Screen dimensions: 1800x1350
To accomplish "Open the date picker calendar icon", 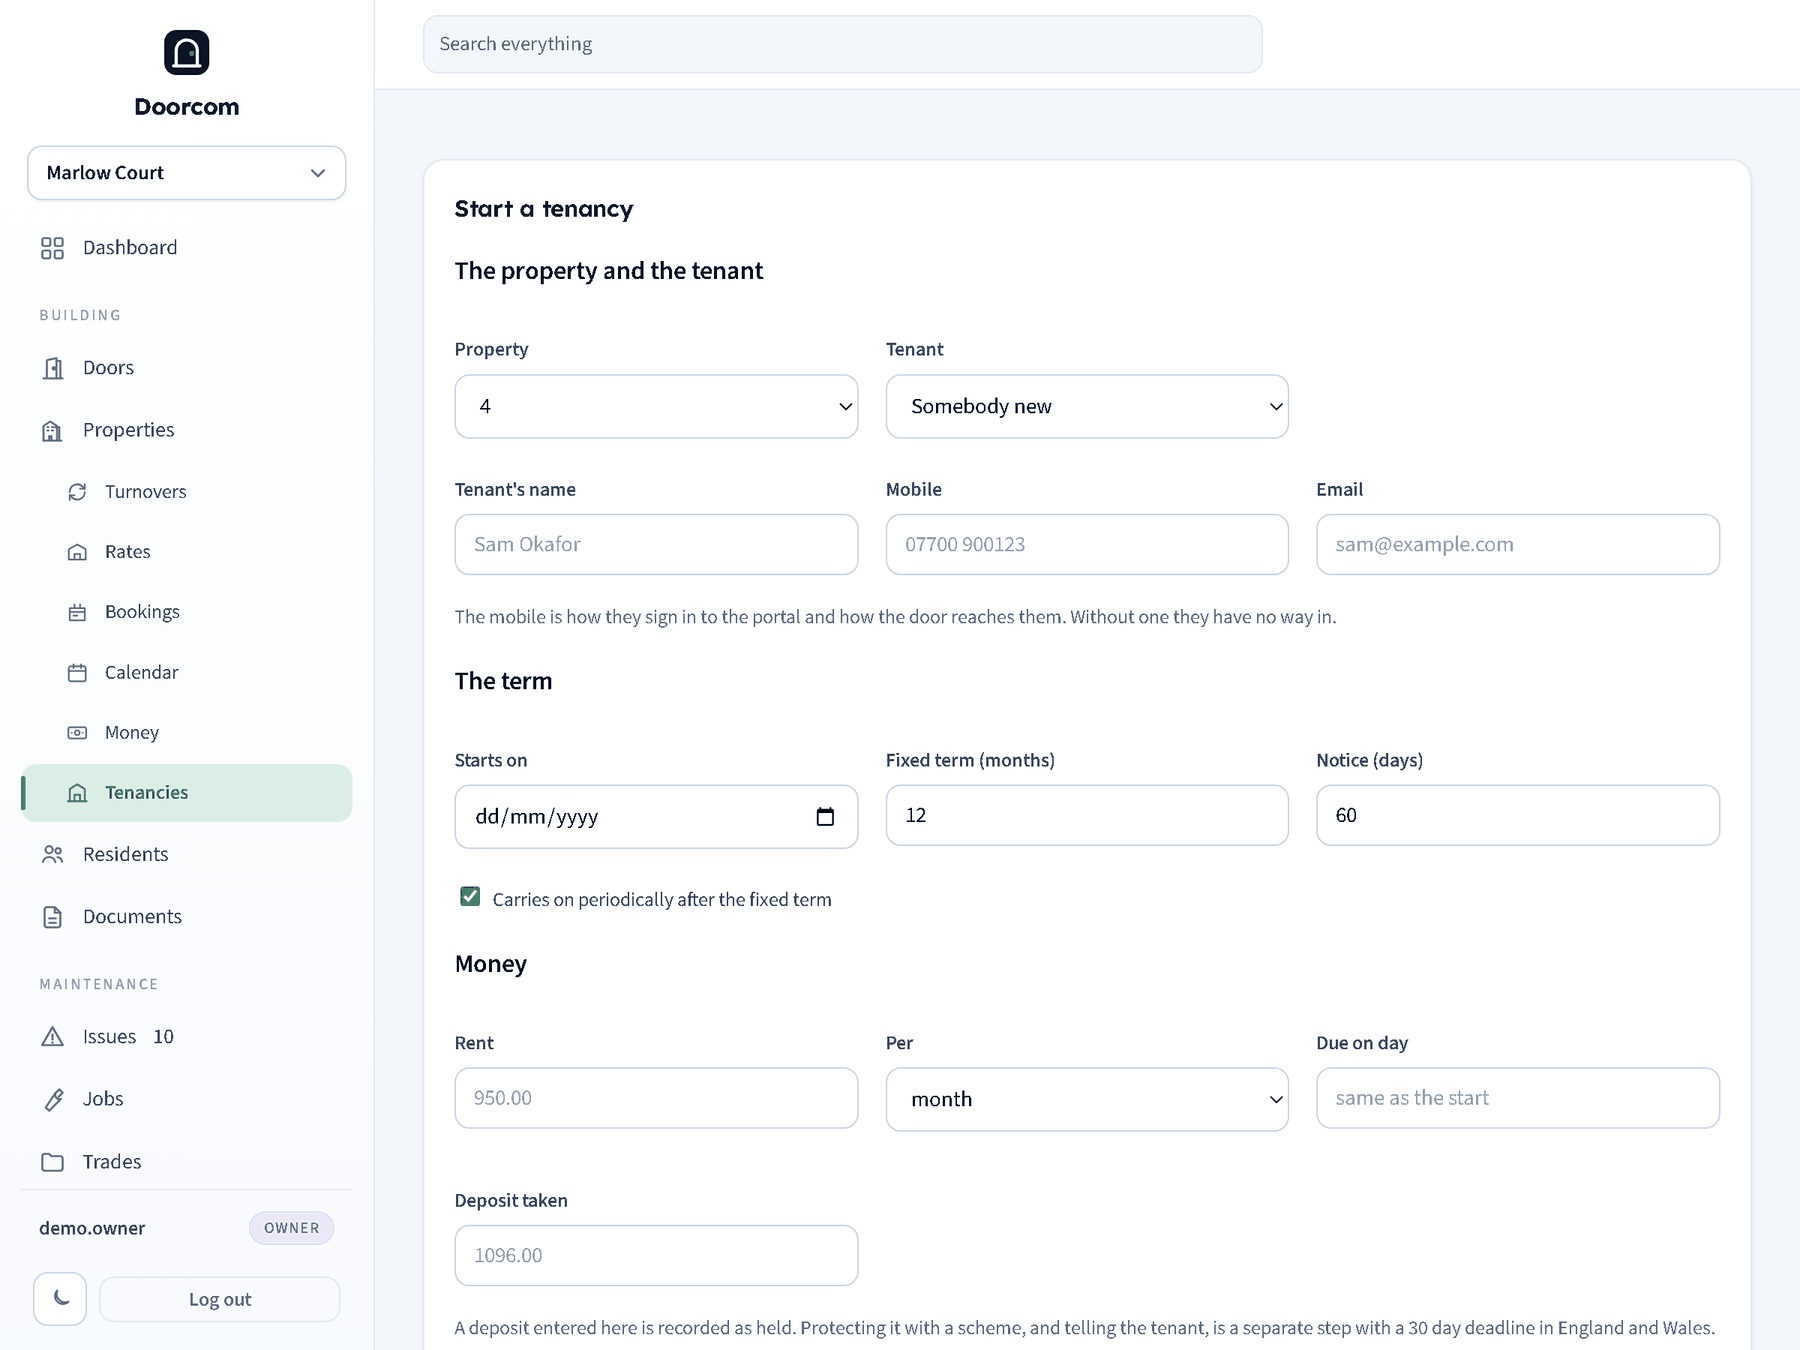I will pyautogui.click(x=825, y=817).
